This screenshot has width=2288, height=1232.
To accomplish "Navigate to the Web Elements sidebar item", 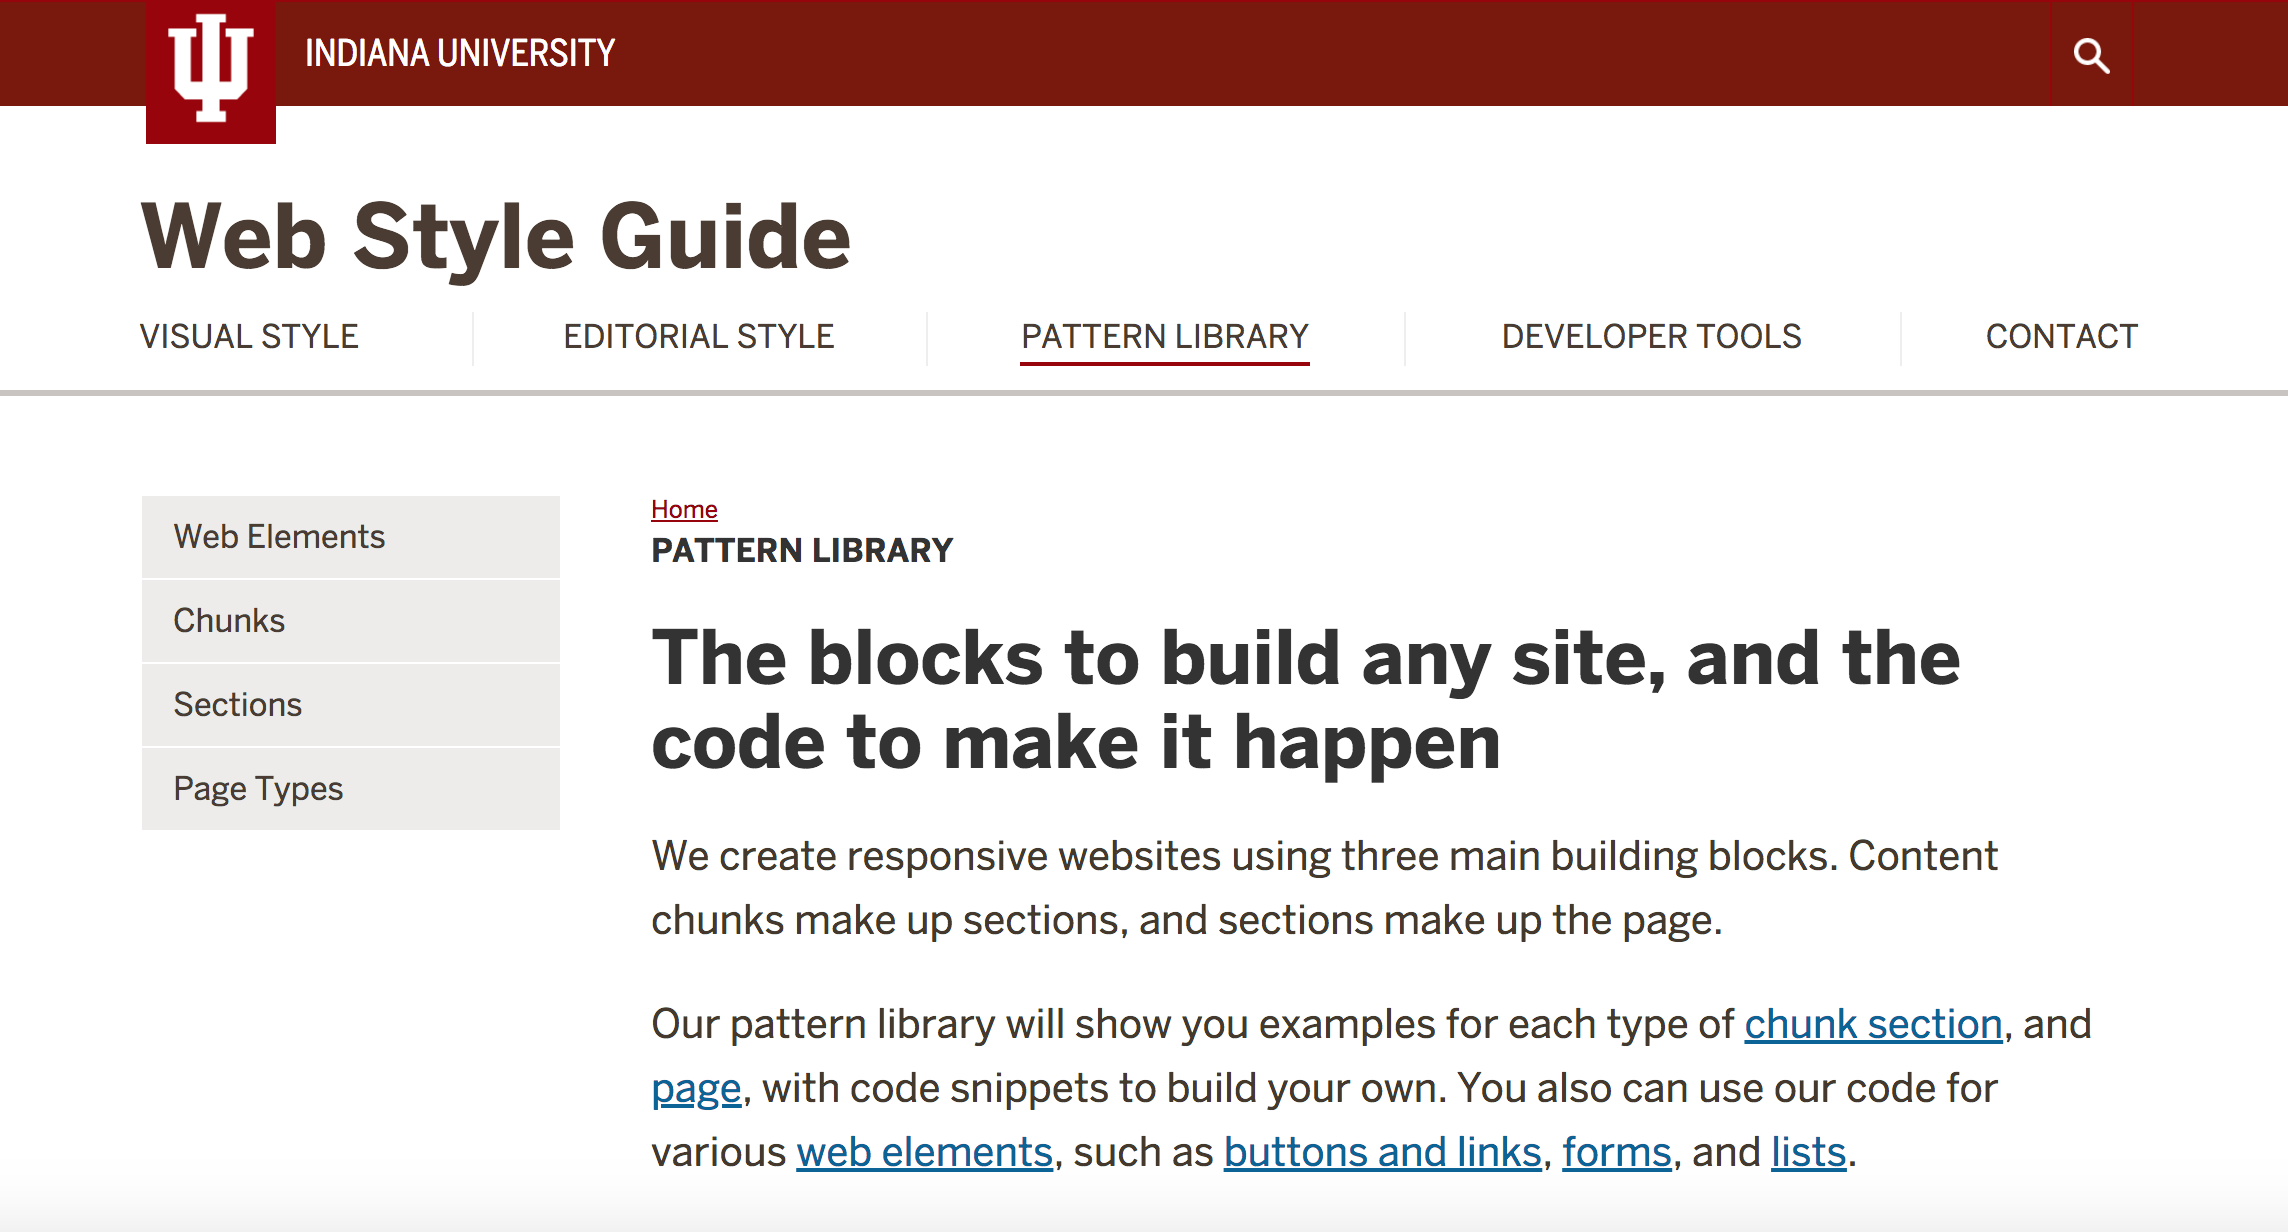I will point(278,536).
